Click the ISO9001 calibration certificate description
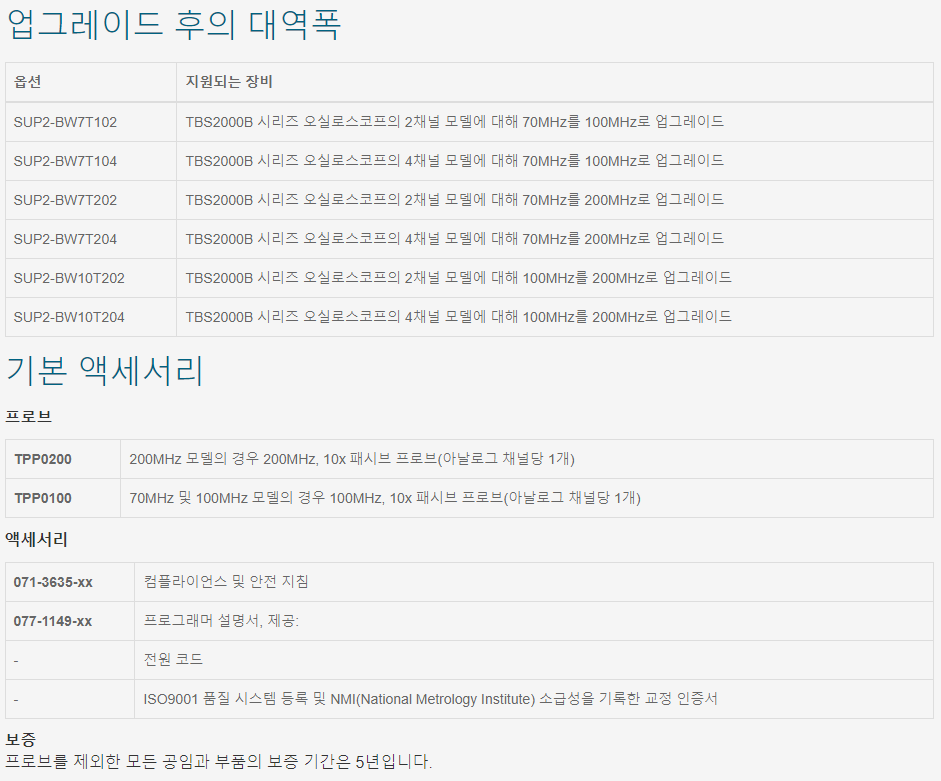The height and width of the screenshot is (781, 941). tap(430, 699)
